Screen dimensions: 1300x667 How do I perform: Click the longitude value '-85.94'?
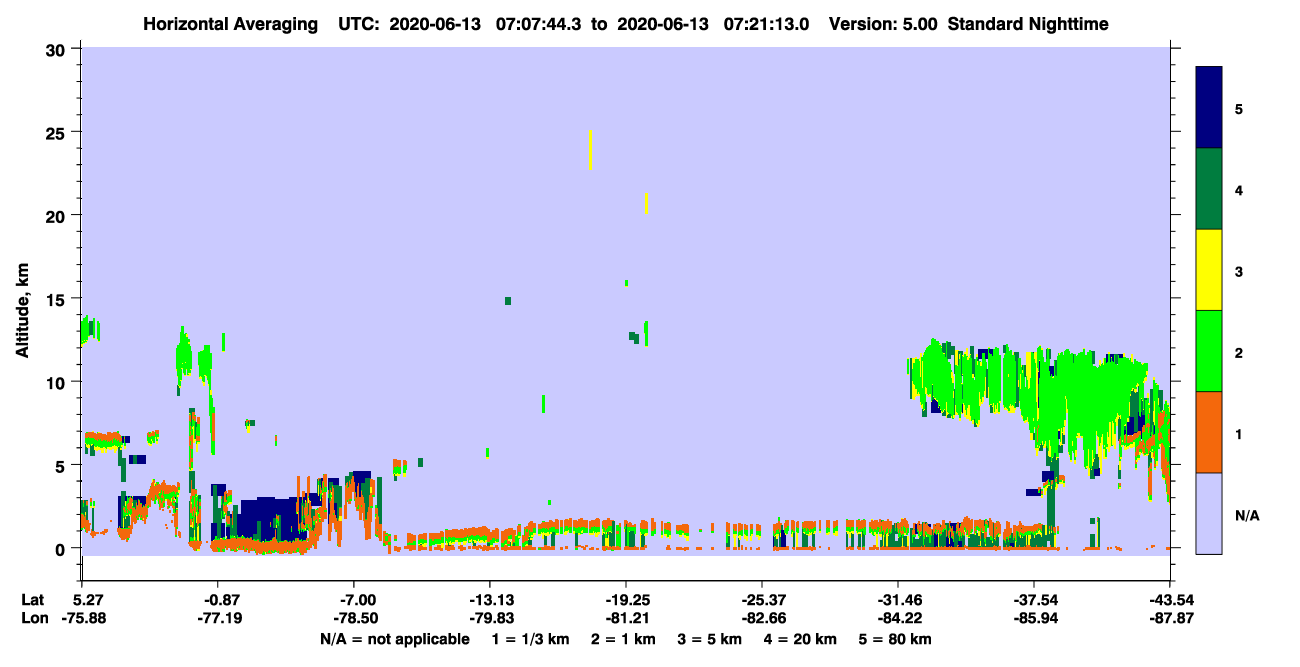1033,619
